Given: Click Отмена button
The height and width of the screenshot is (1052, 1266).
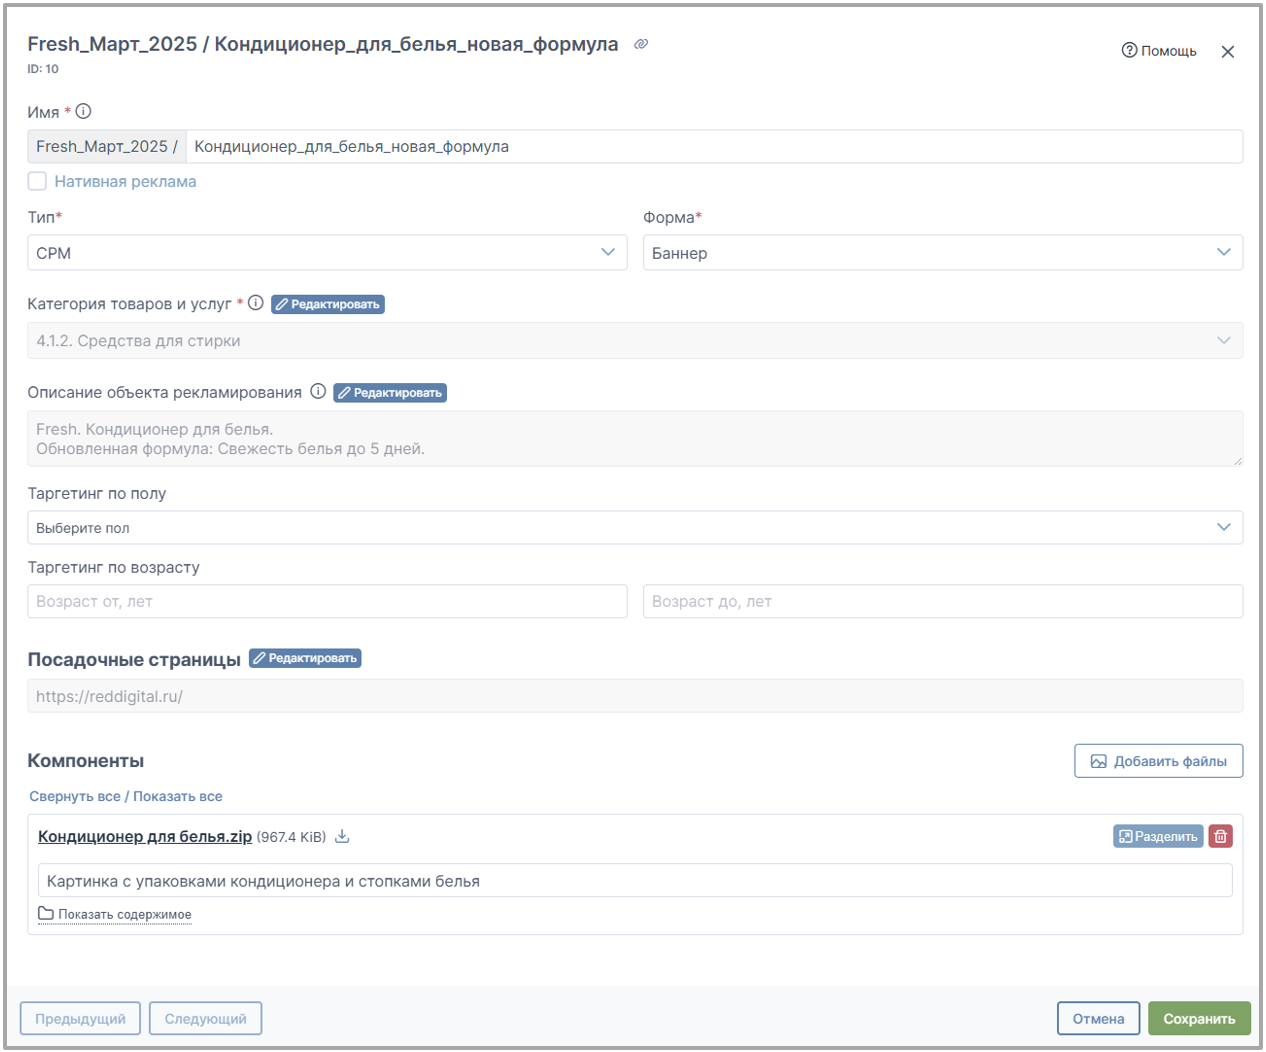Looking at the screenshot, I should [1098, 1019].
